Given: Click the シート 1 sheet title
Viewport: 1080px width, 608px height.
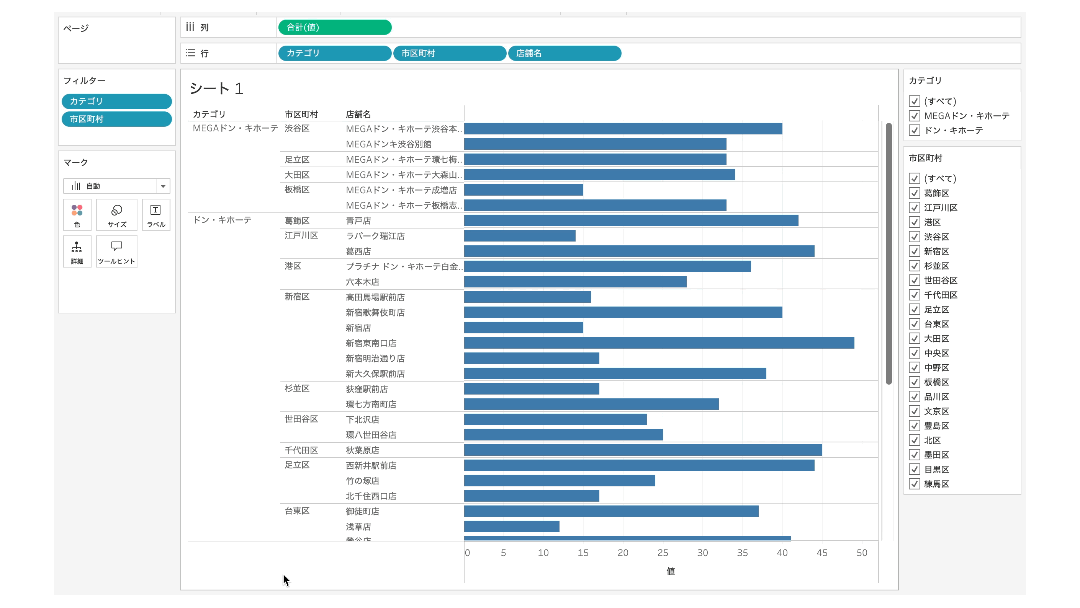Looking at the screenshot, I should [x=216, y=88].
